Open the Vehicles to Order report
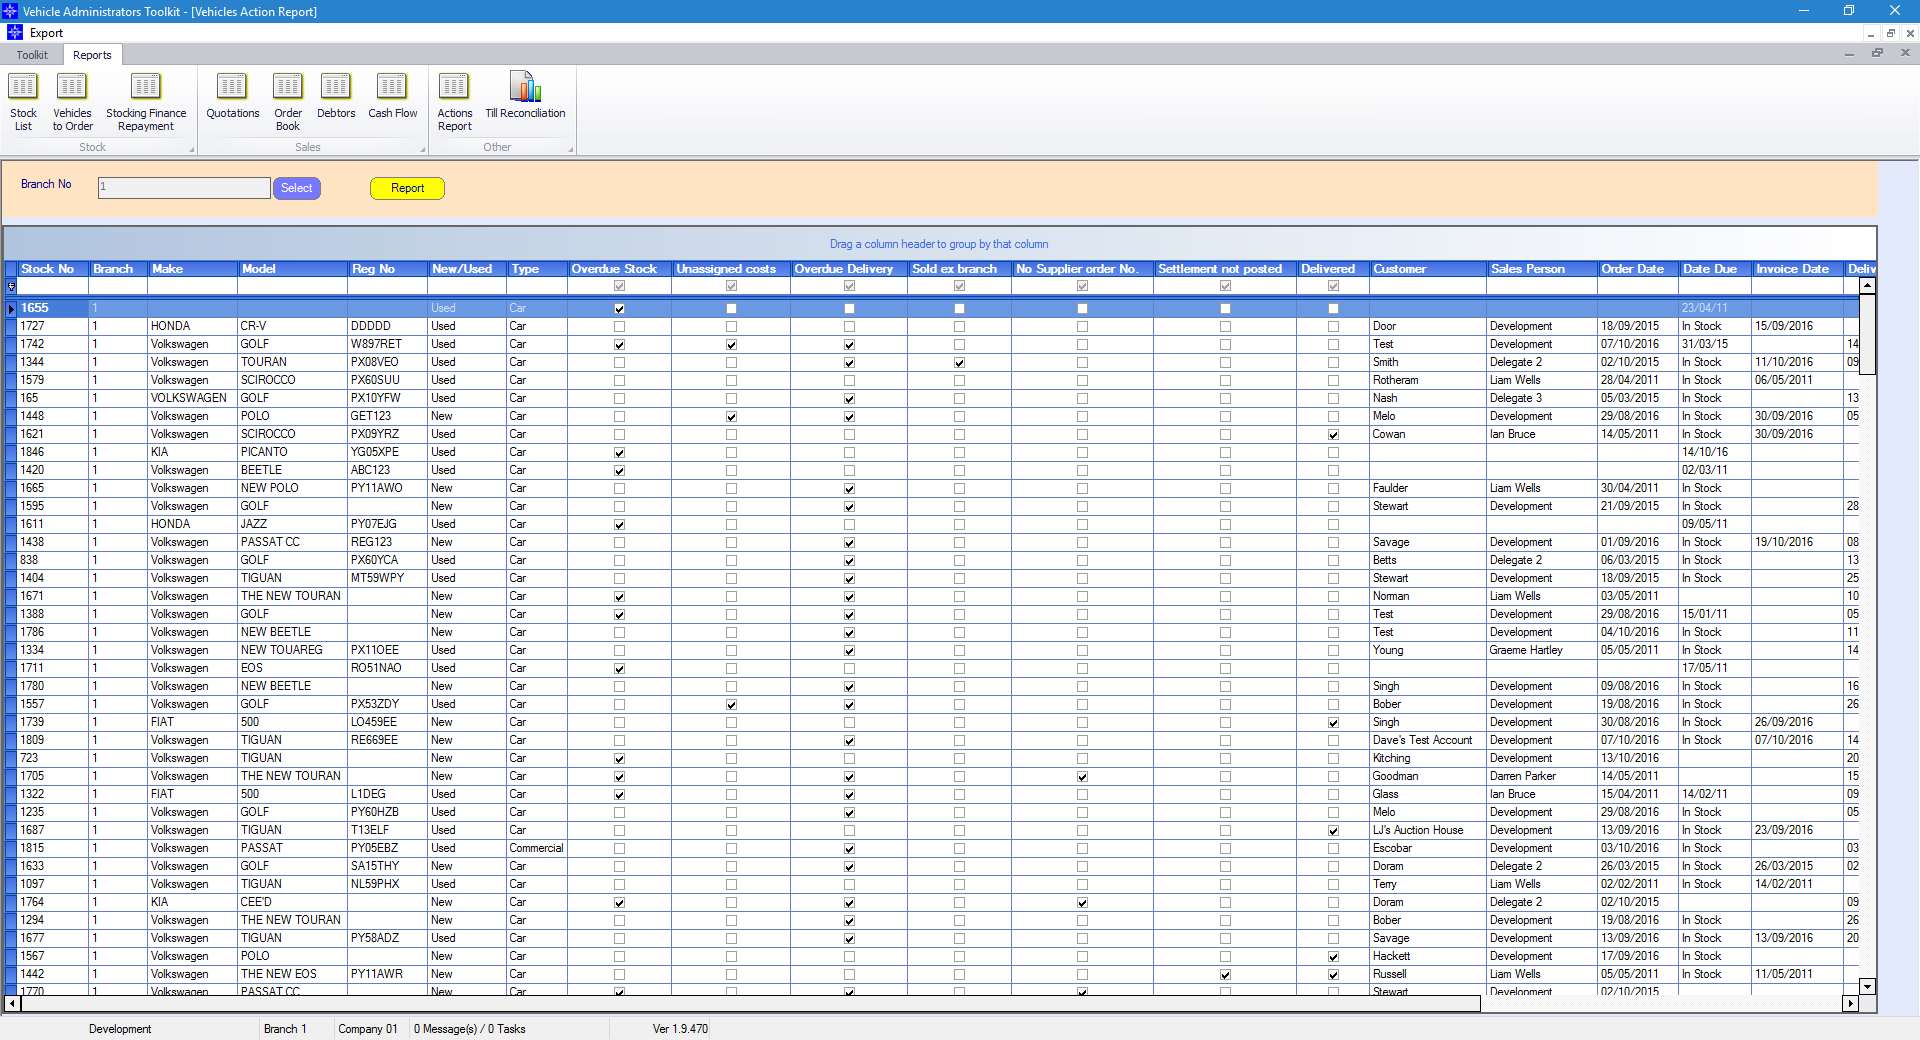 click(72, 102)
